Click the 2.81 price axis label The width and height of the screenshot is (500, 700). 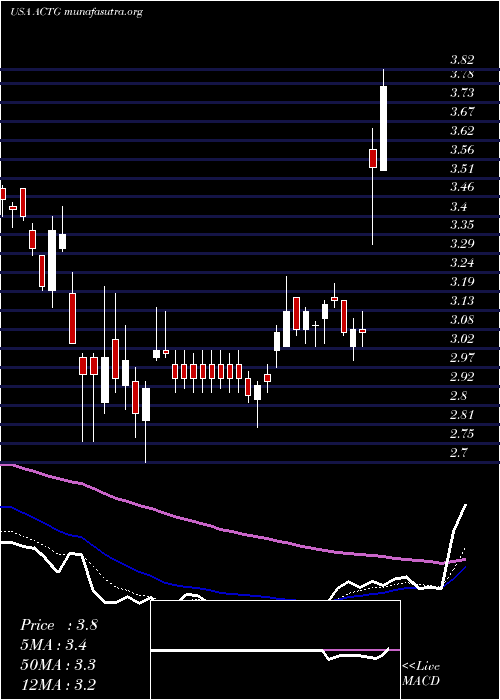pyautogui.click(x=462, y=415)
